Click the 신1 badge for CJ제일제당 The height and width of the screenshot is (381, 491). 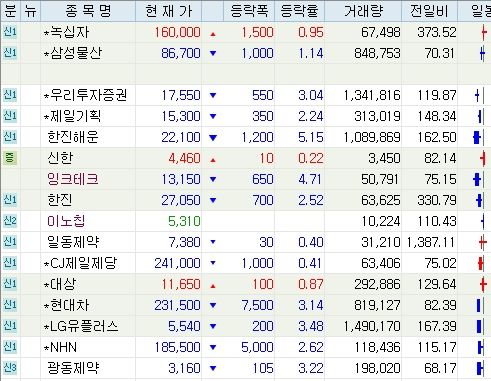point(10,263)
